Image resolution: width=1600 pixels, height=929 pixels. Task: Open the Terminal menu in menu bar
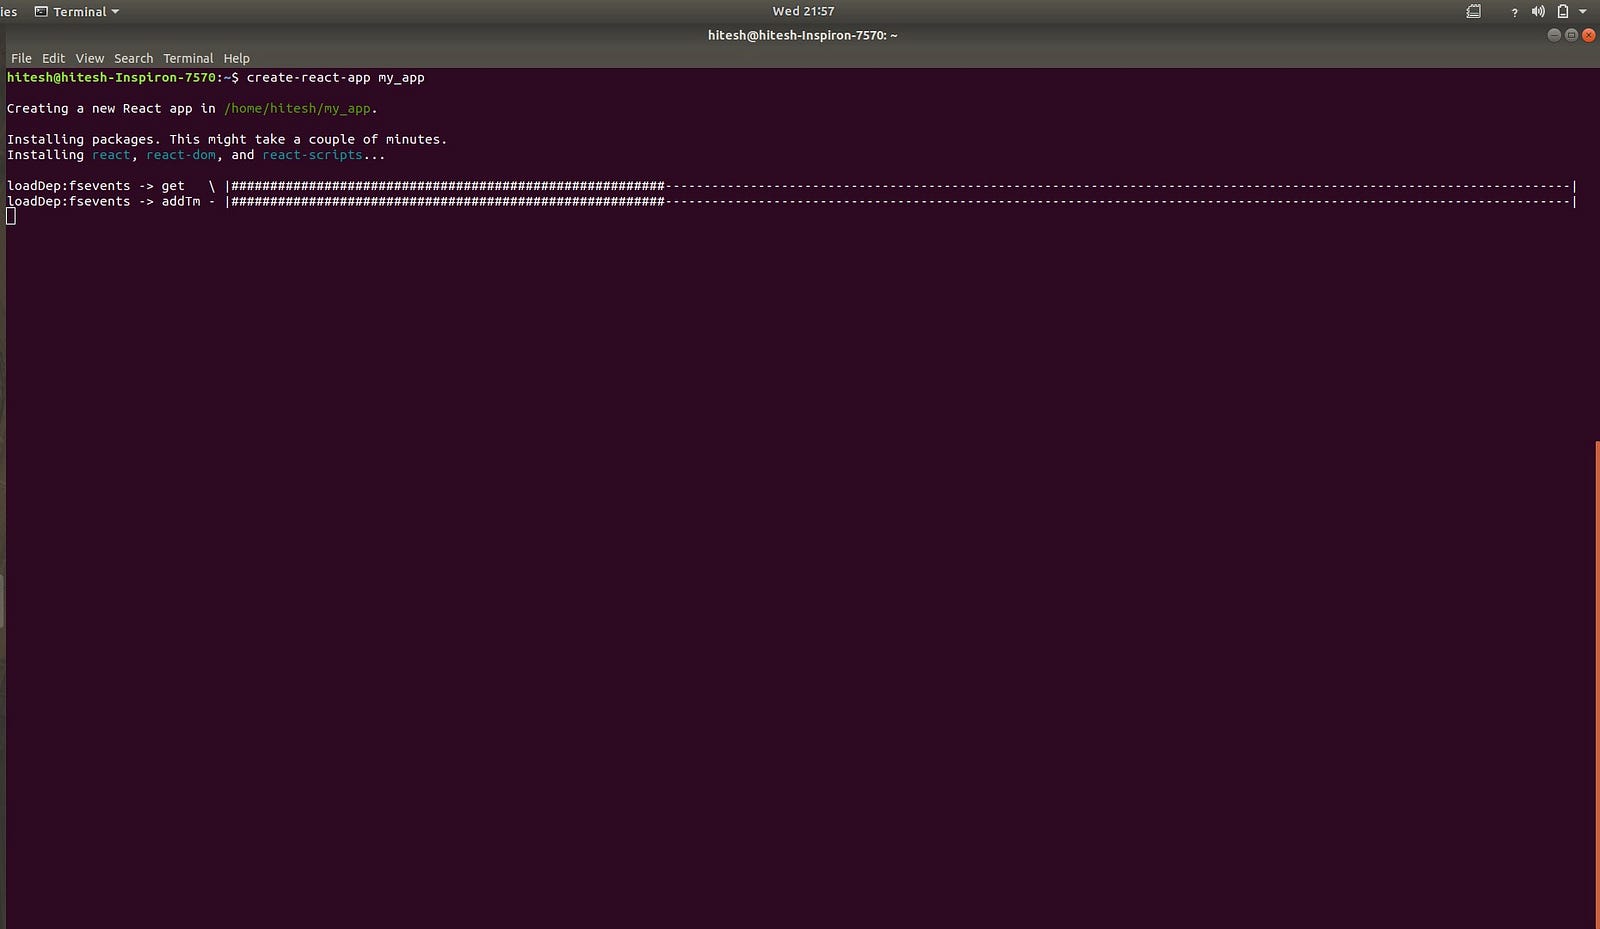tap(188, 58)
